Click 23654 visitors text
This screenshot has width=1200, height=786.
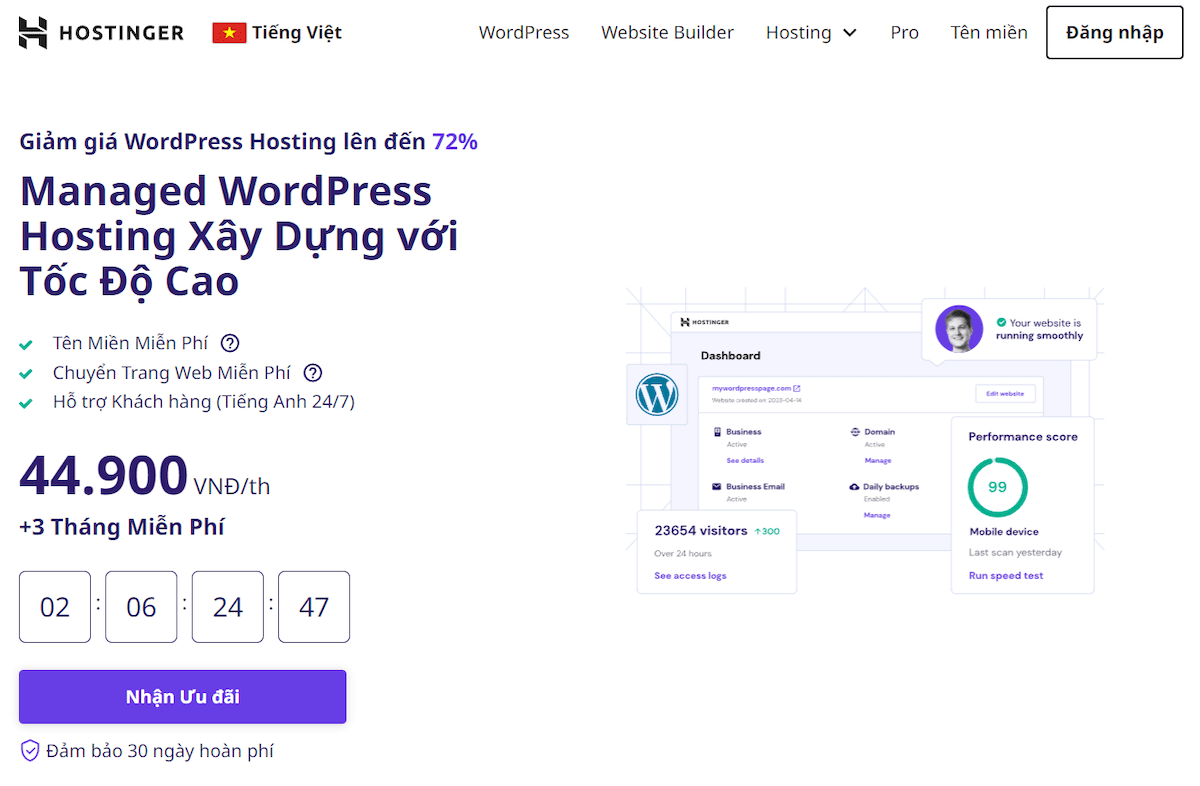pyautogui.click(x=701, y=530)
